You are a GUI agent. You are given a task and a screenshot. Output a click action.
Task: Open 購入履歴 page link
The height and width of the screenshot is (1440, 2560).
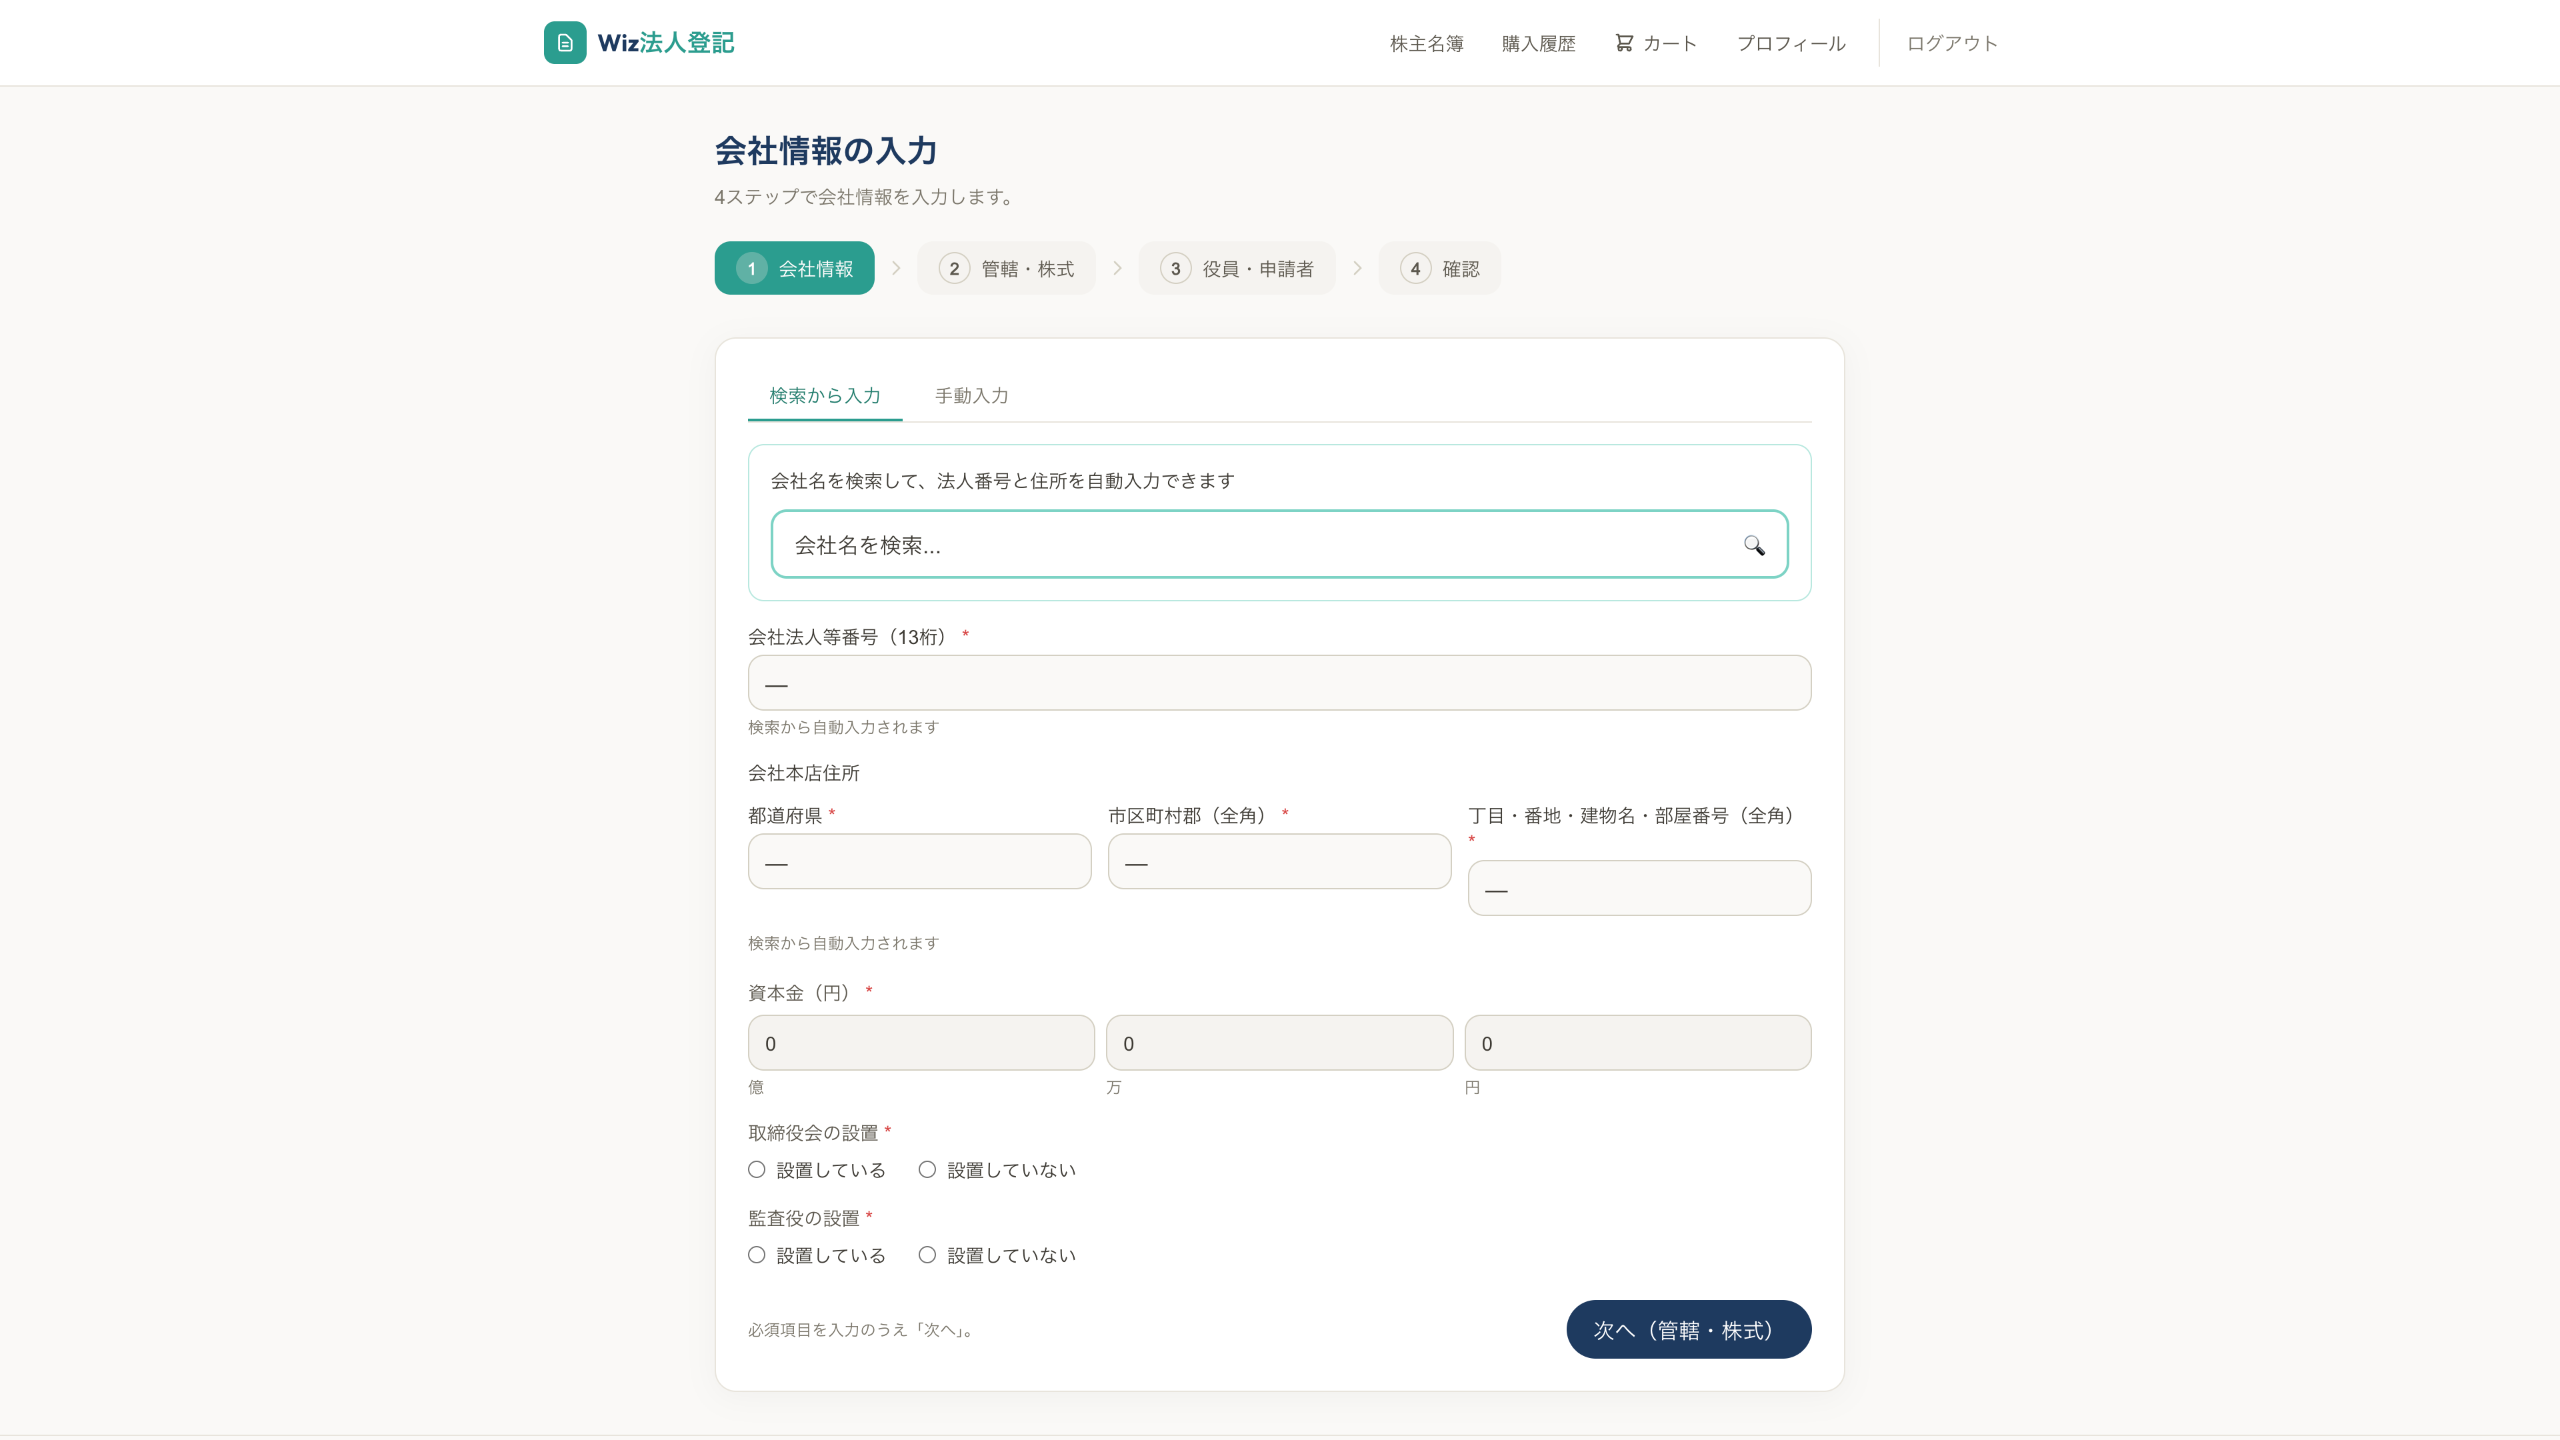click(1538, 44)
